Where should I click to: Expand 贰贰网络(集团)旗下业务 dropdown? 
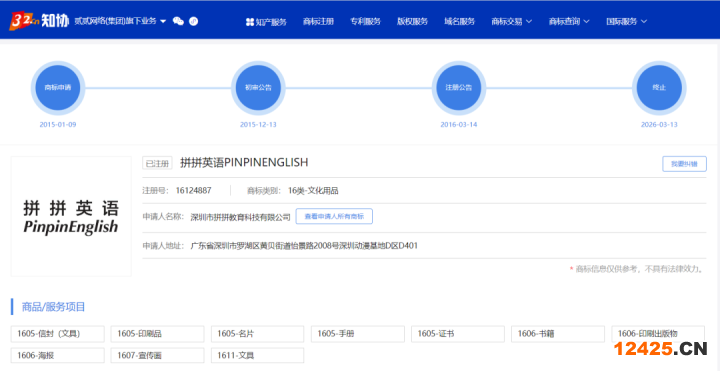coord(120,21)
